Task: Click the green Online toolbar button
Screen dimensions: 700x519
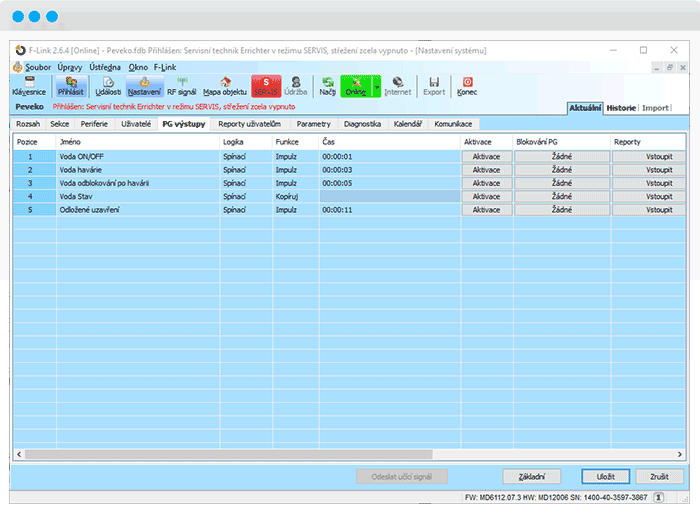Action: pyautogui.click(x=355, y=86)
